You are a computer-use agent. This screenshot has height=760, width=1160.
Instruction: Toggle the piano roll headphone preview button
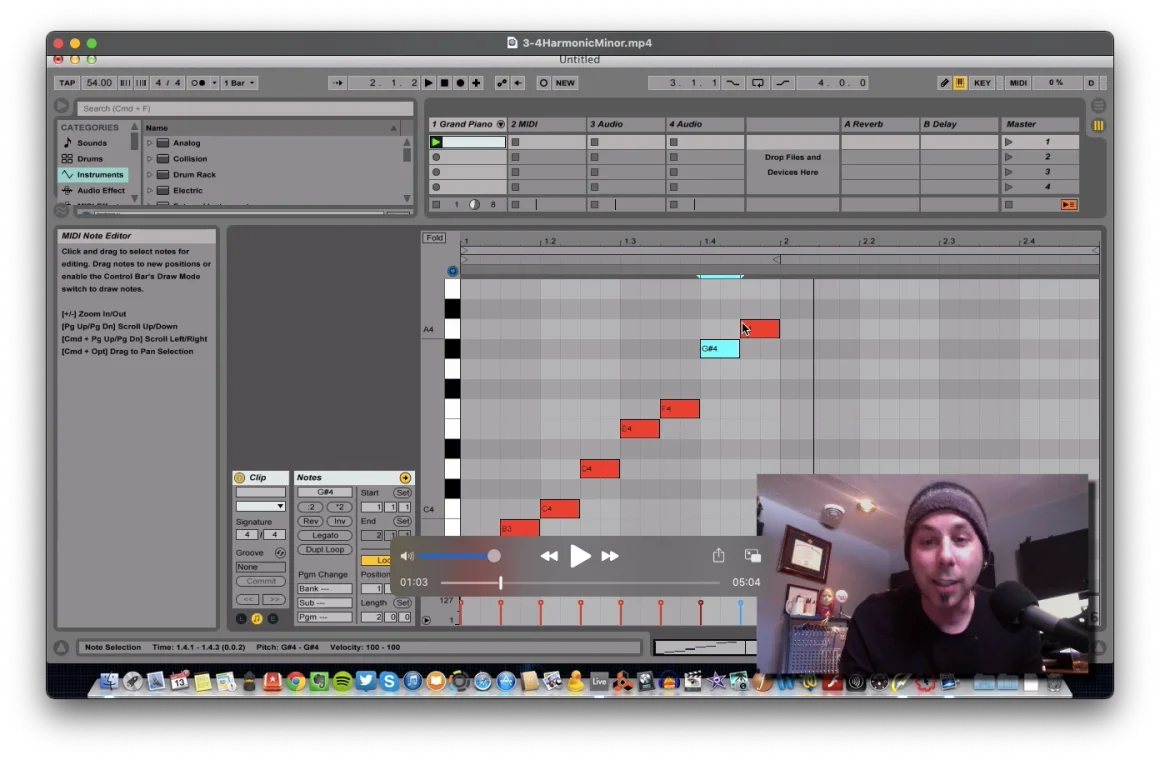pos(452,271)
